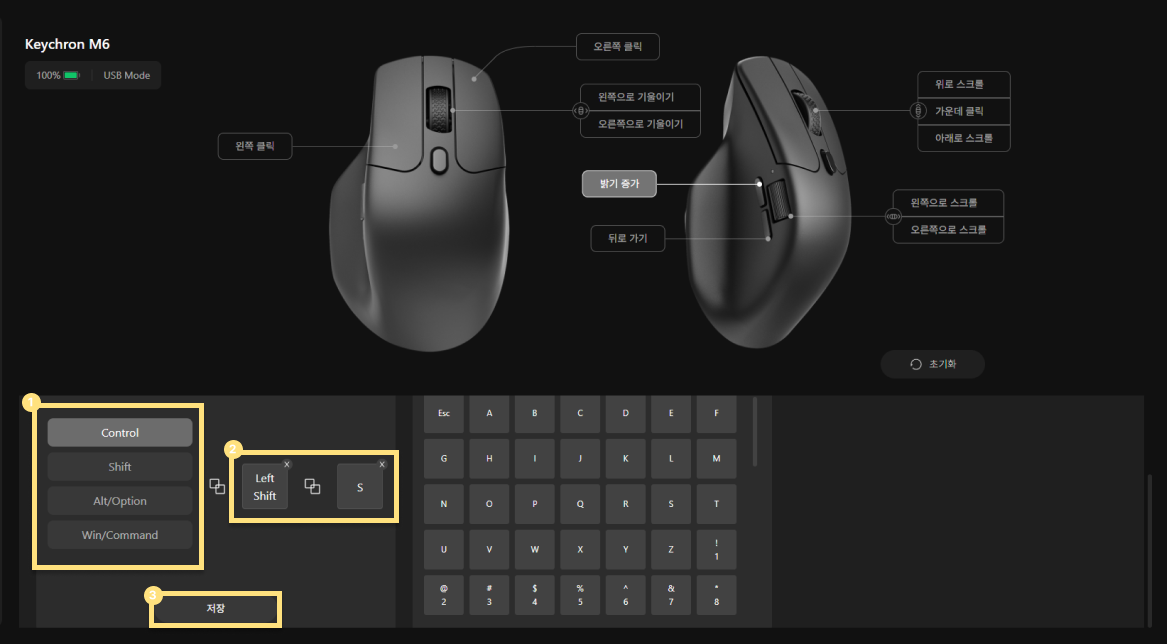Click combine icon between Left Shift and S

tap(313, 486)
